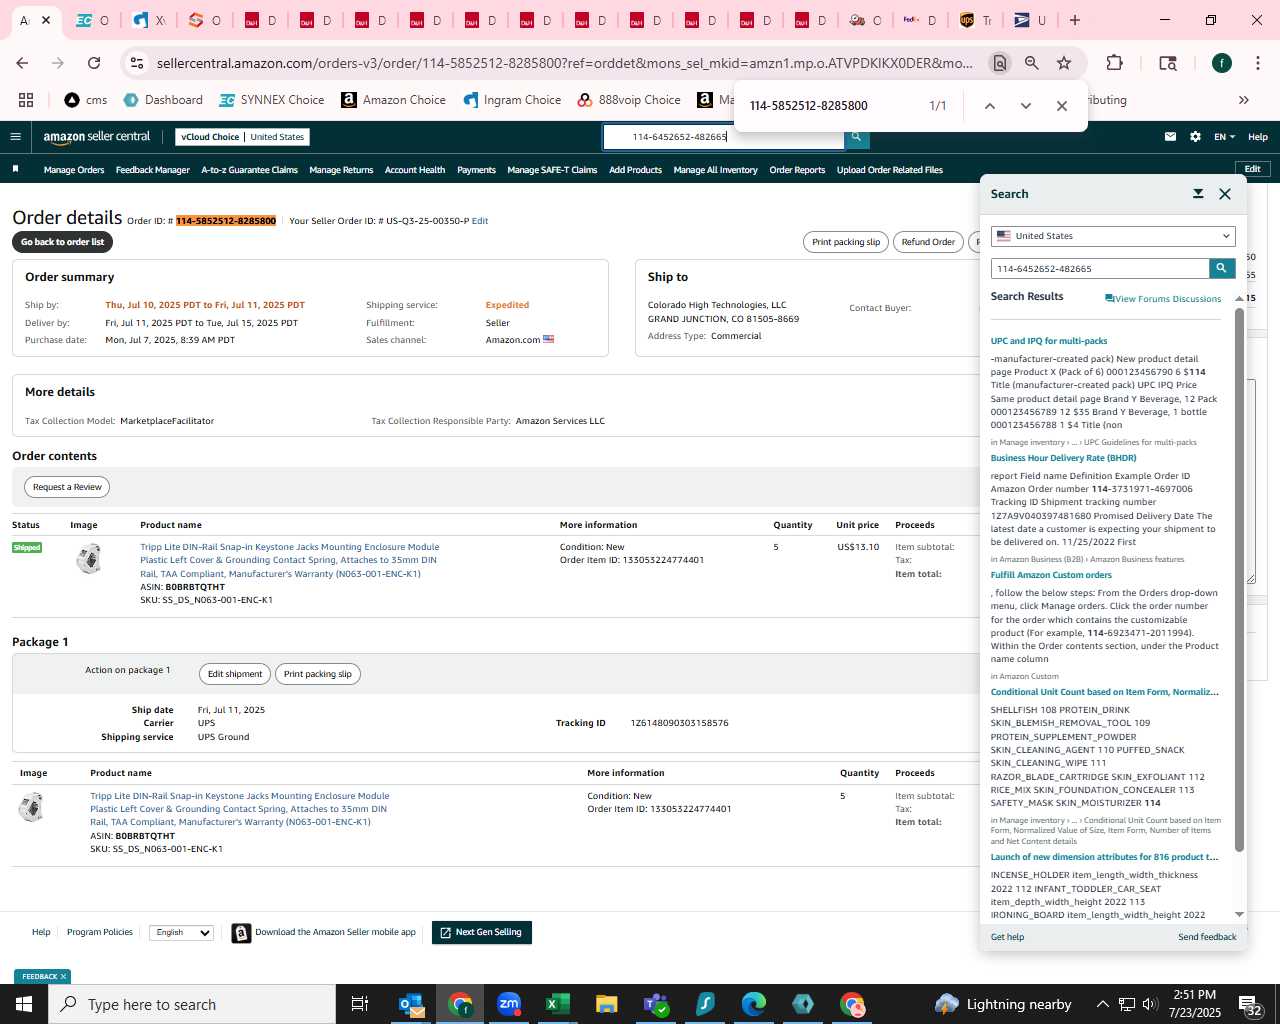Click Print packing slip in Package 1
This screenshot has height=1024, width=1280.
click(x=318, y=674)
